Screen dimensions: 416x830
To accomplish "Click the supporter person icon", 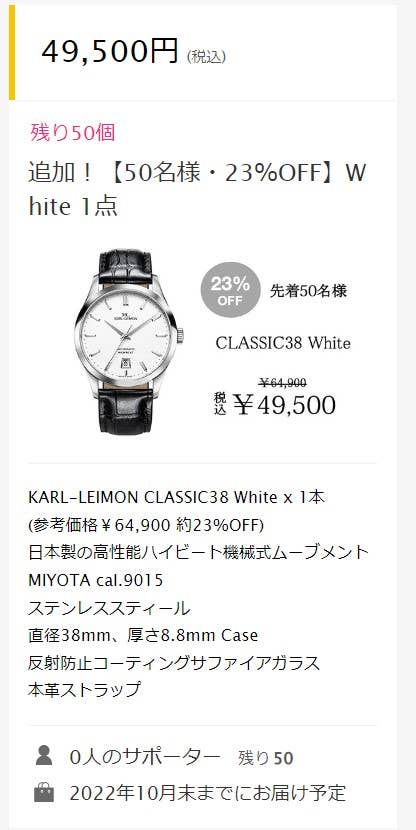I will (x=44, y=755).
